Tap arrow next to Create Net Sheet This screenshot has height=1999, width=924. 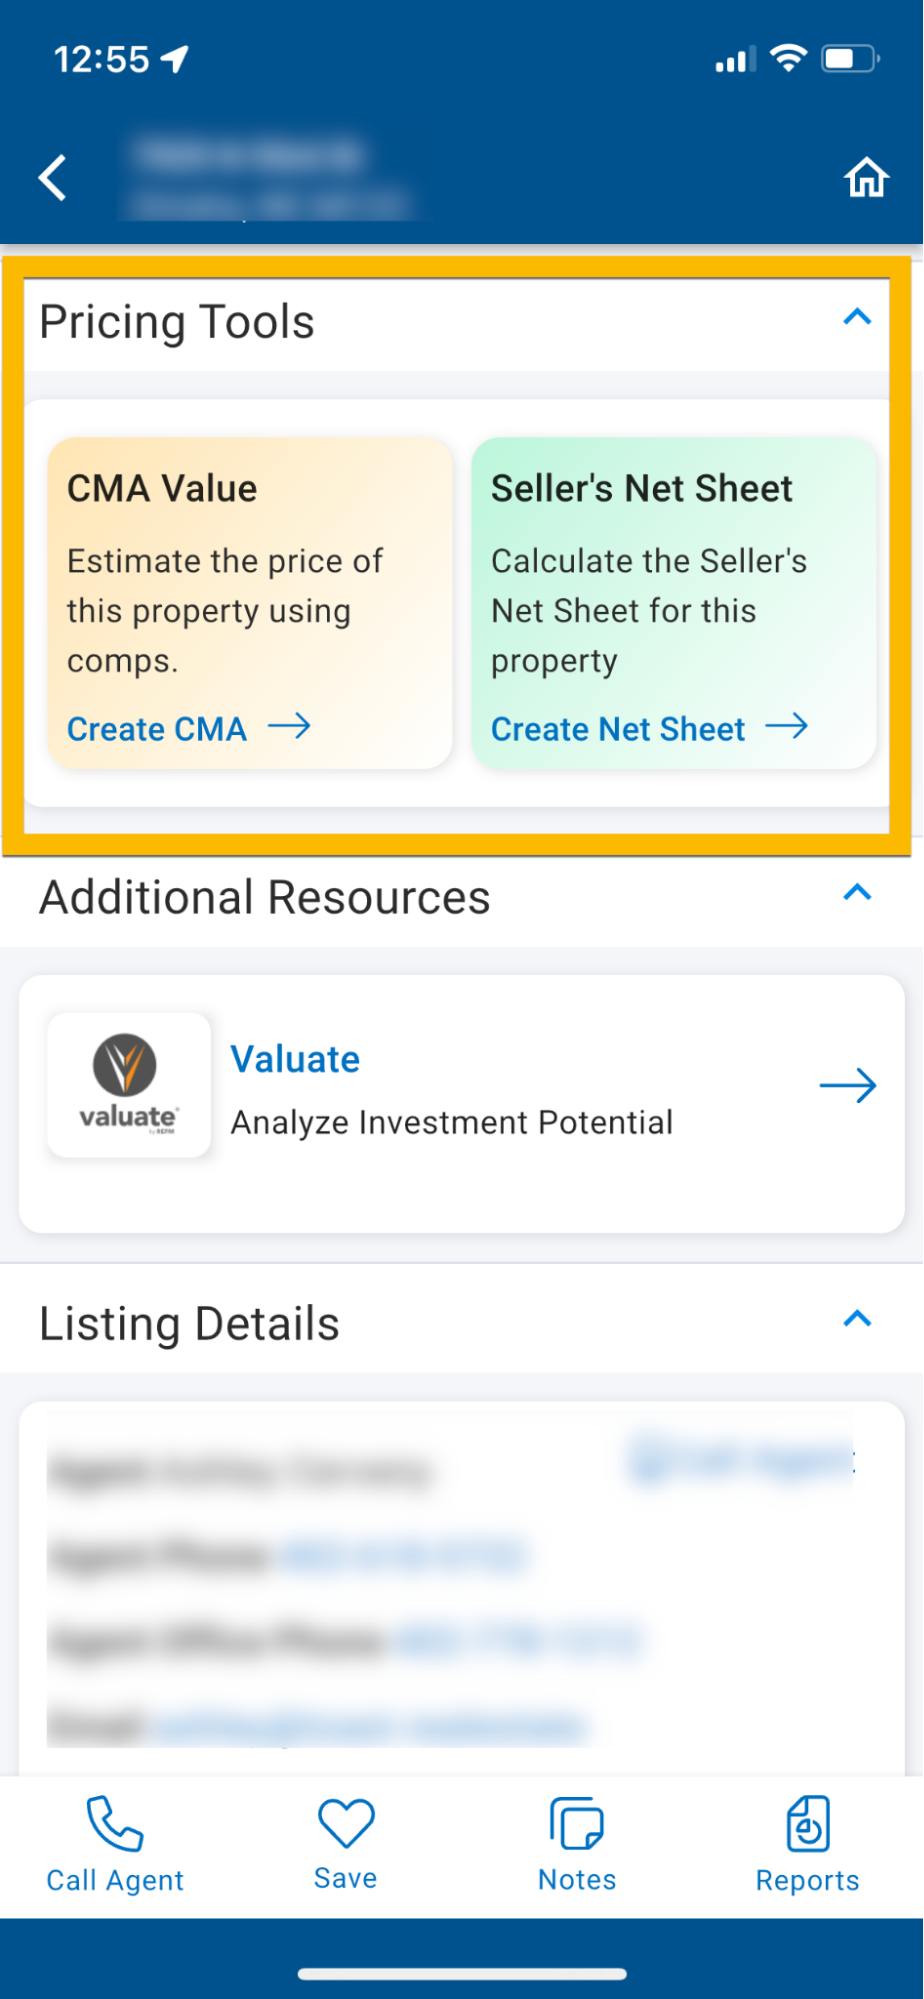point(787,726)
